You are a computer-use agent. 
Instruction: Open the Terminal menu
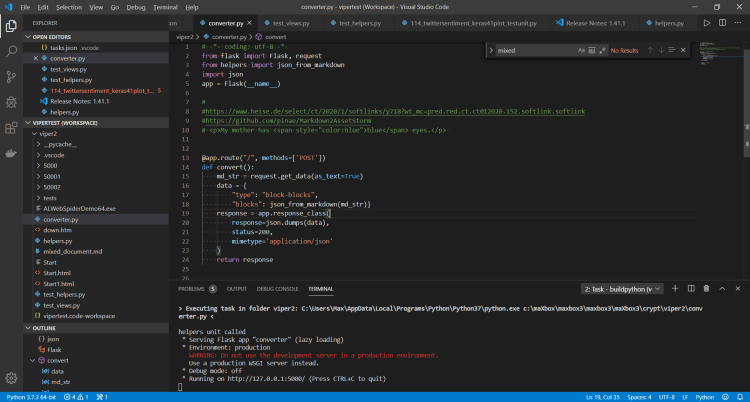[165, 7]
